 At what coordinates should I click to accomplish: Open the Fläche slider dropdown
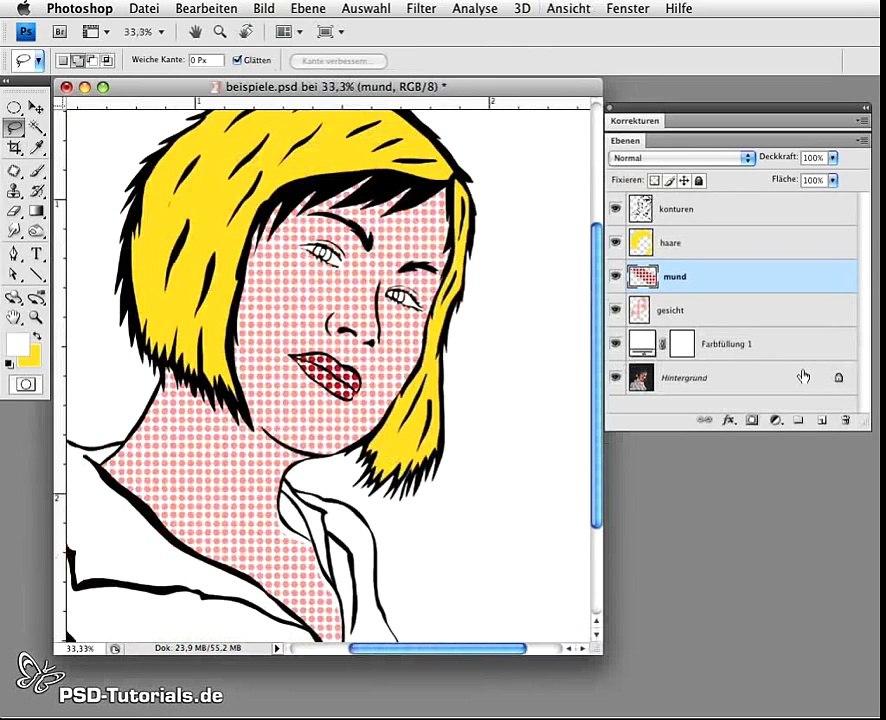pyautogui.click(x=833, y=180)
